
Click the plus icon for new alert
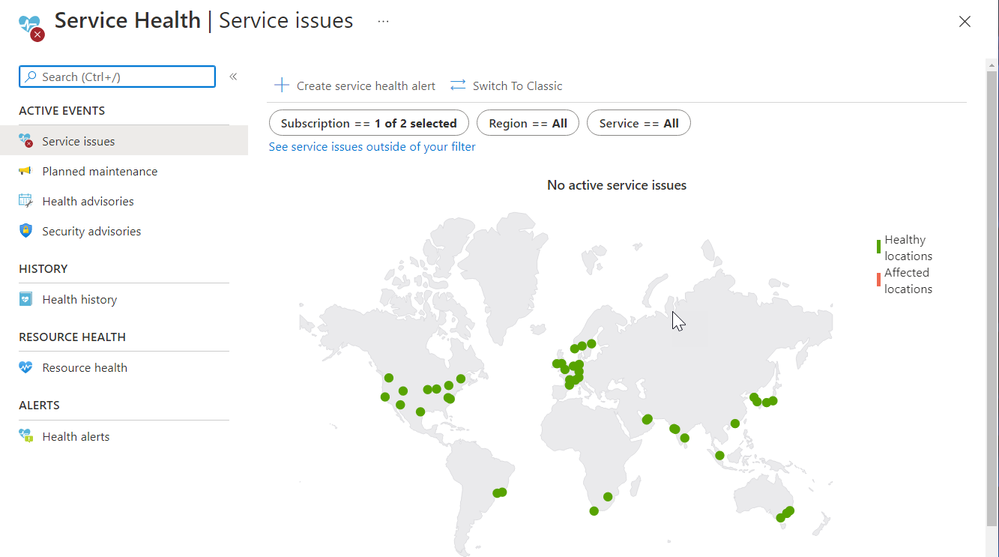click(282, 85)
